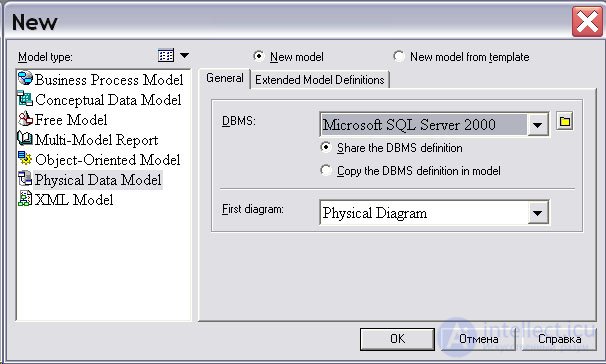The image size is (606, 364).
Task: Select the New model radio button
Action: coord(258,56)
